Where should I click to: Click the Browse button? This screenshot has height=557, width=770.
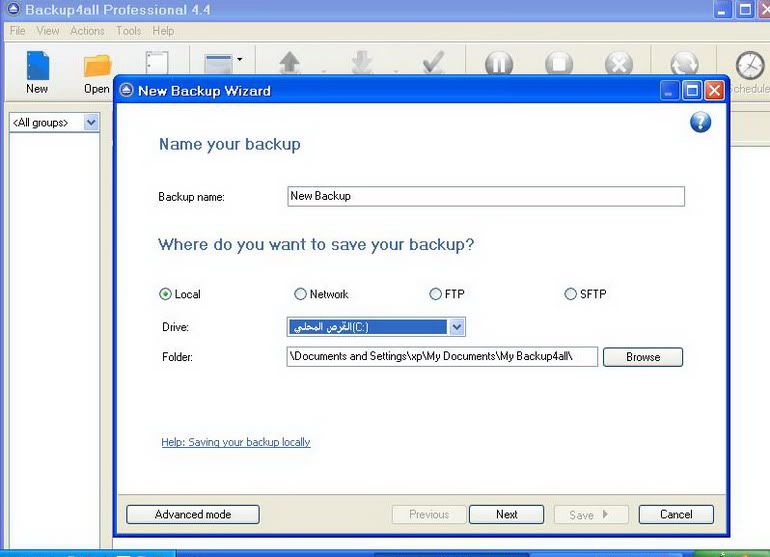point(643,357)
